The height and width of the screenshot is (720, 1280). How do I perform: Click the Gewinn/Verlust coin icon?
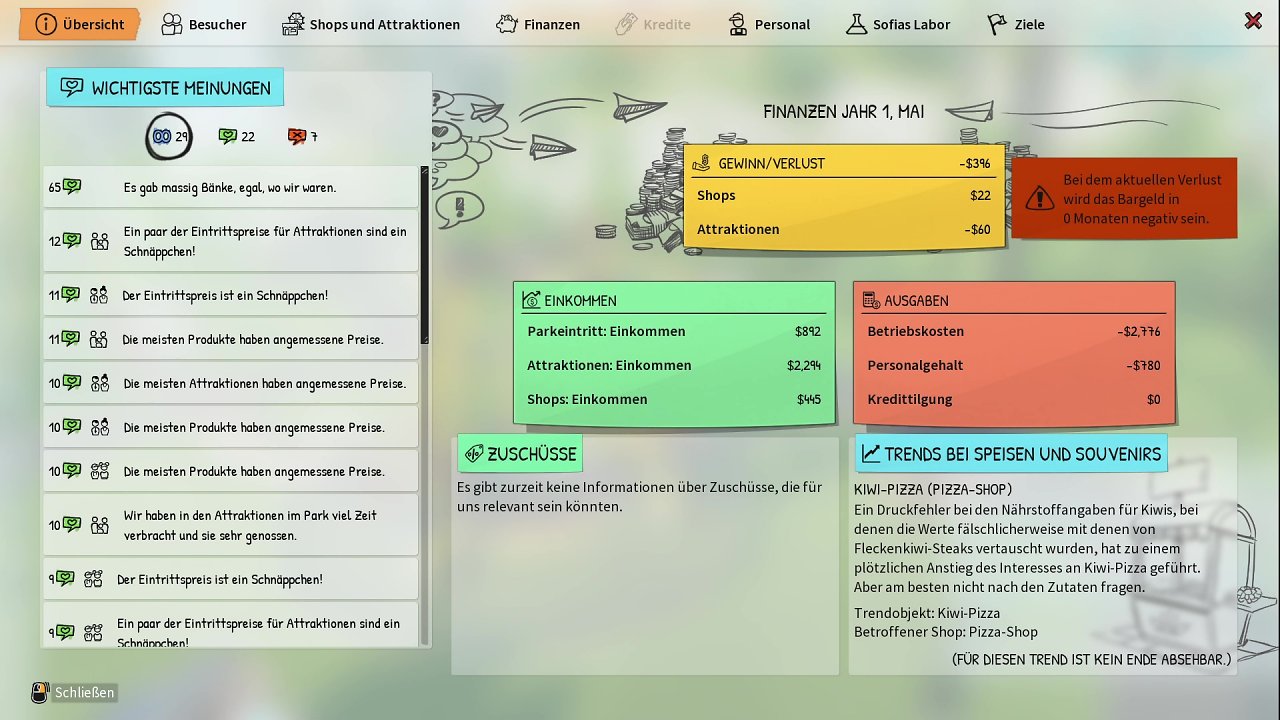click(701, 162)
